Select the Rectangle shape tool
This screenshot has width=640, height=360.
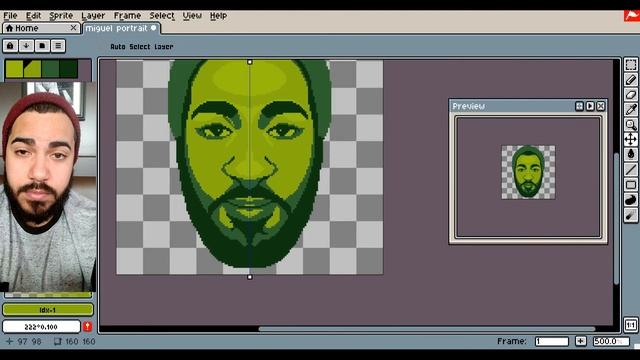tap(631, 184)
